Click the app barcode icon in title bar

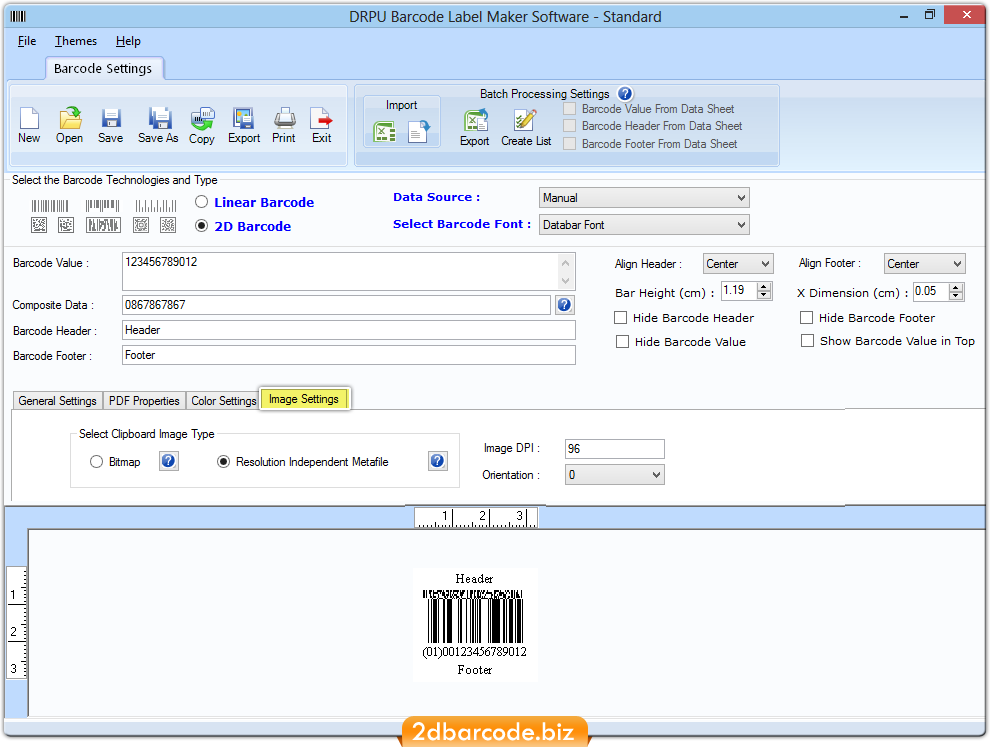click(18, 16)
